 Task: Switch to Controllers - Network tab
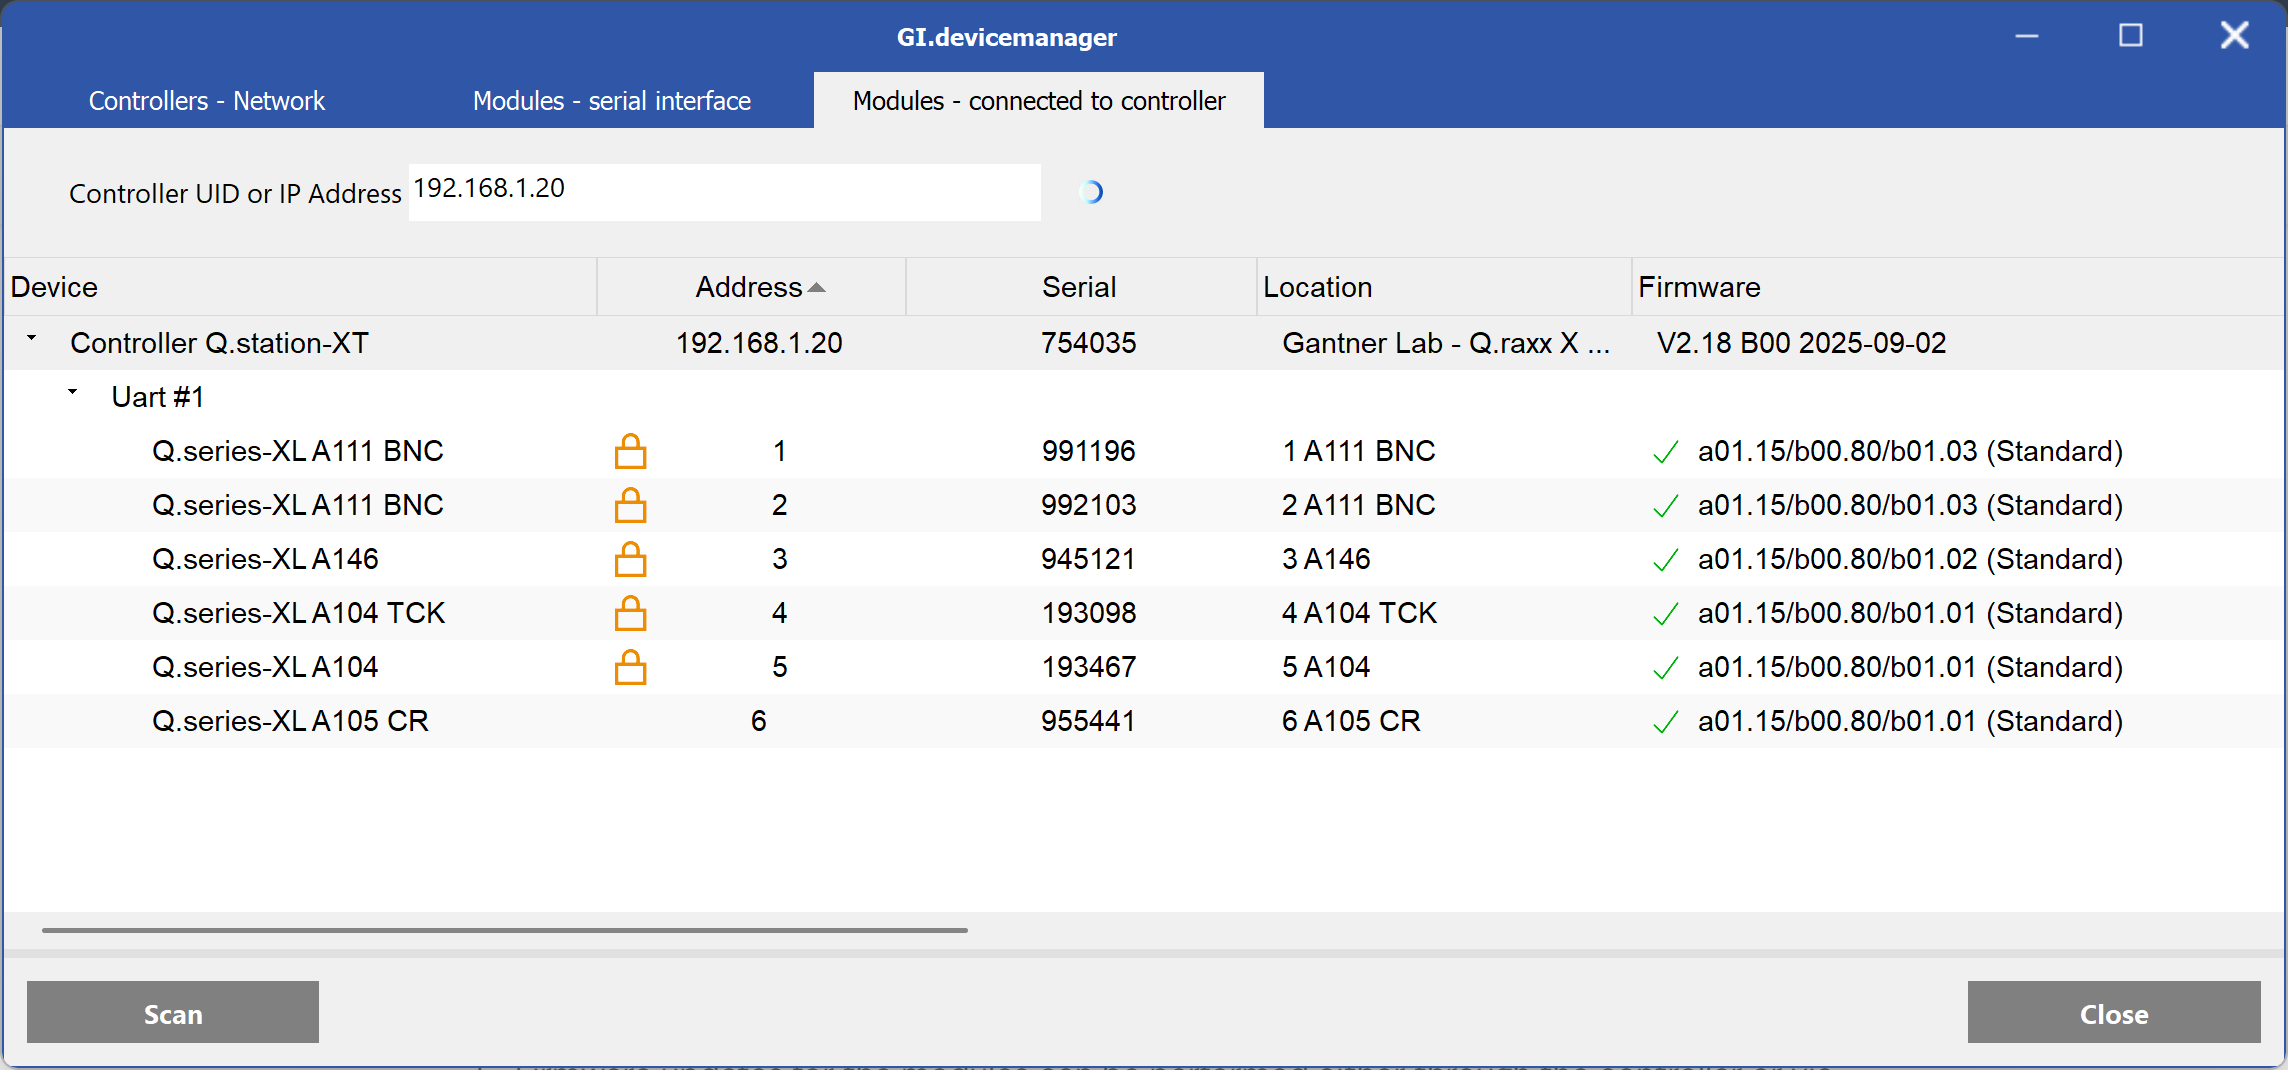tap(207, 101)
